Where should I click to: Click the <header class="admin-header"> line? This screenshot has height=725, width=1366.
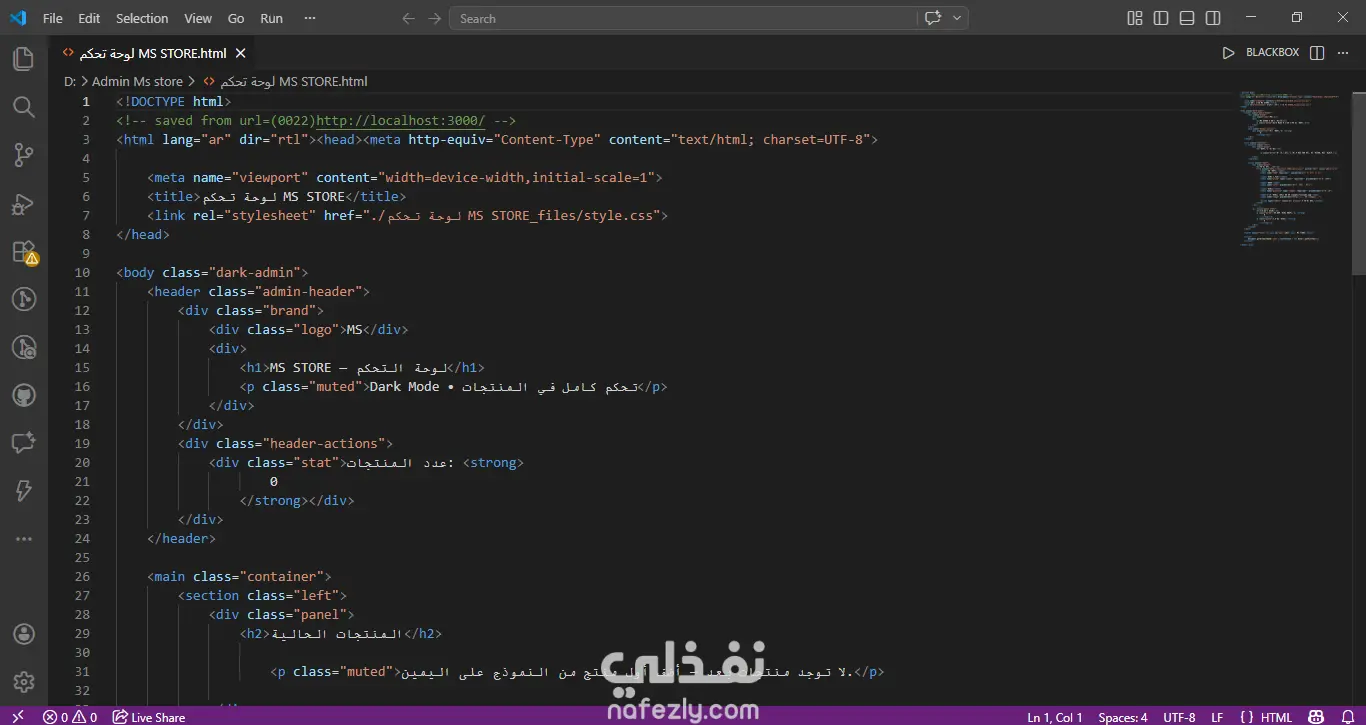click(258, 291)
